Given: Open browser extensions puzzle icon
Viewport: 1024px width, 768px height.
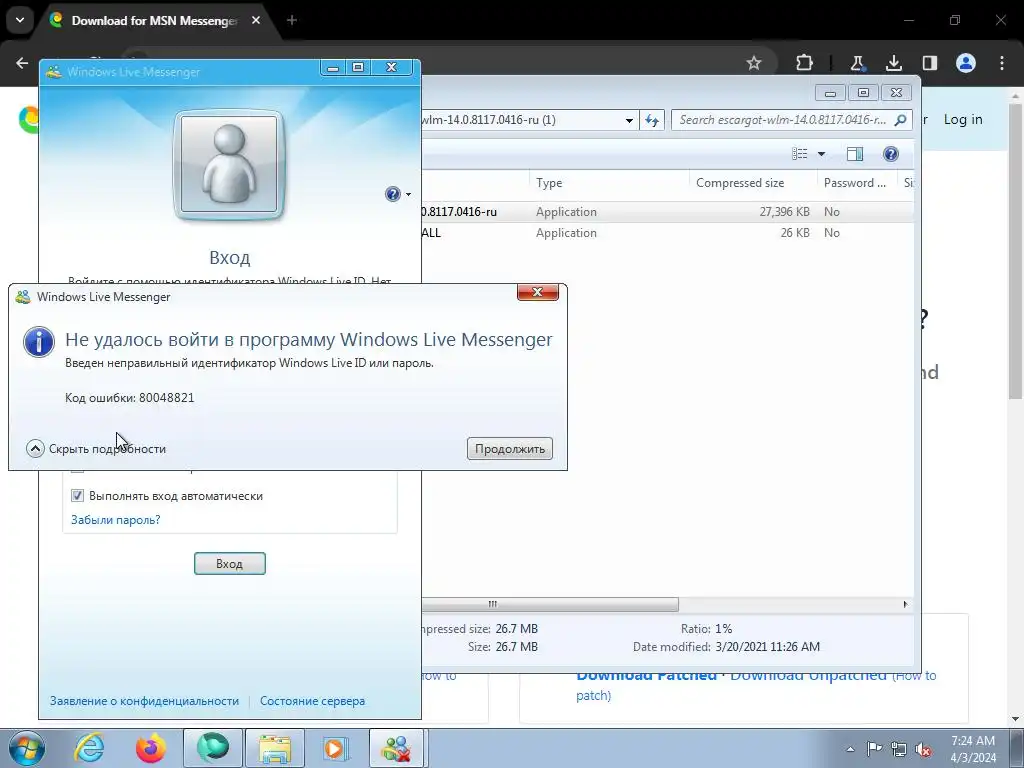Looking at the screenshot, I should point(805,63).
